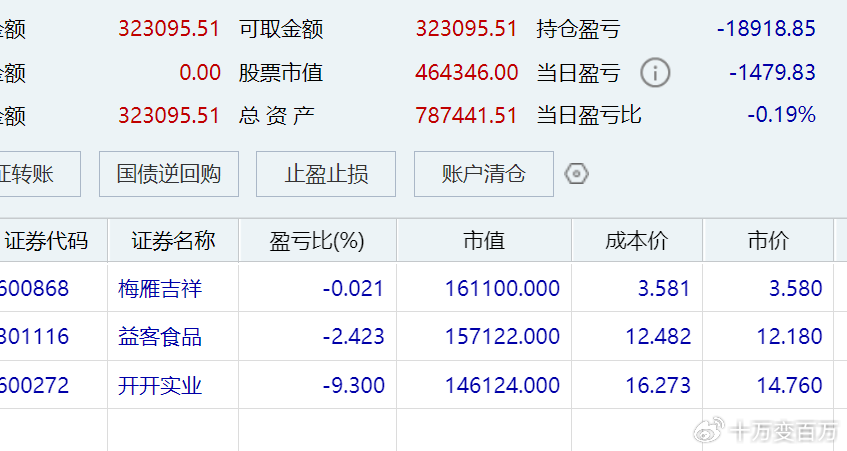Select the 梅雁吉祥 stock row

tap(160, 289)
